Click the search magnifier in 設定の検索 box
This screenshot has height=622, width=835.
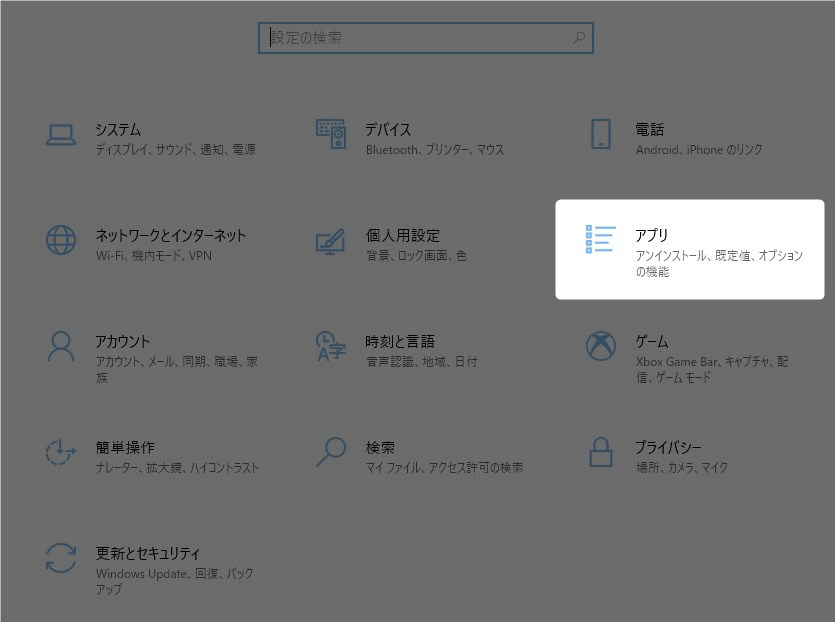[578, 38]
